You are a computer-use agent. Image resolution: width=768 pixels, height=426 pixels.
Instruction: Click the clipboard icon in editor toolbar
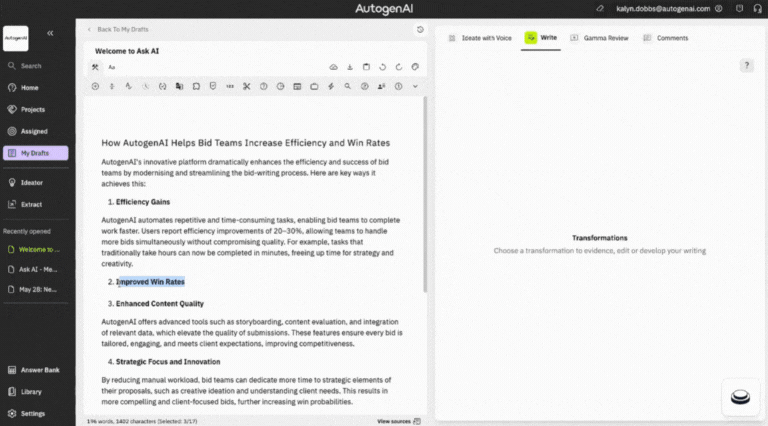[x=366, y=67]
